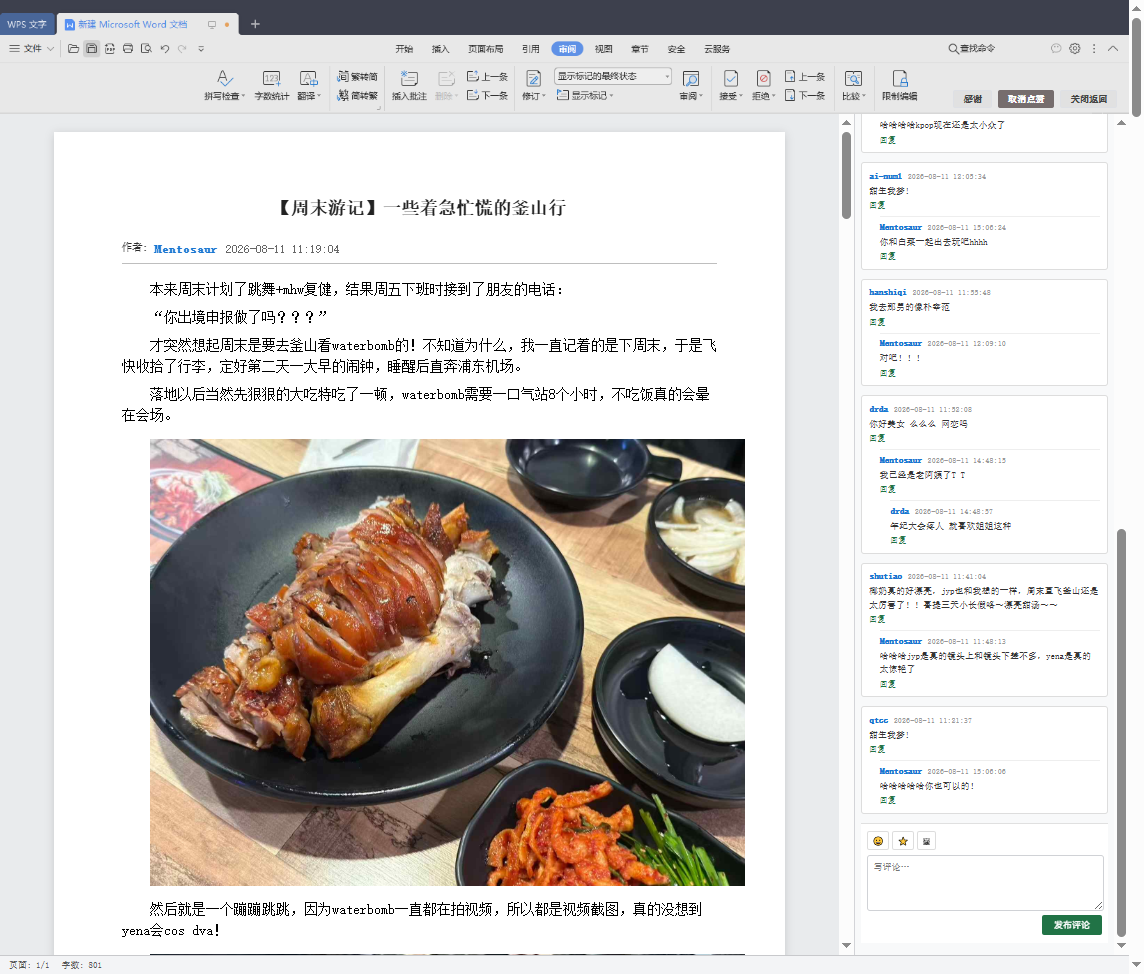This screenshot has height=974, width=1144.
Task: Click the print preview icon in quick toolbar
Action: pyautogui.click(x=146, y=48)
